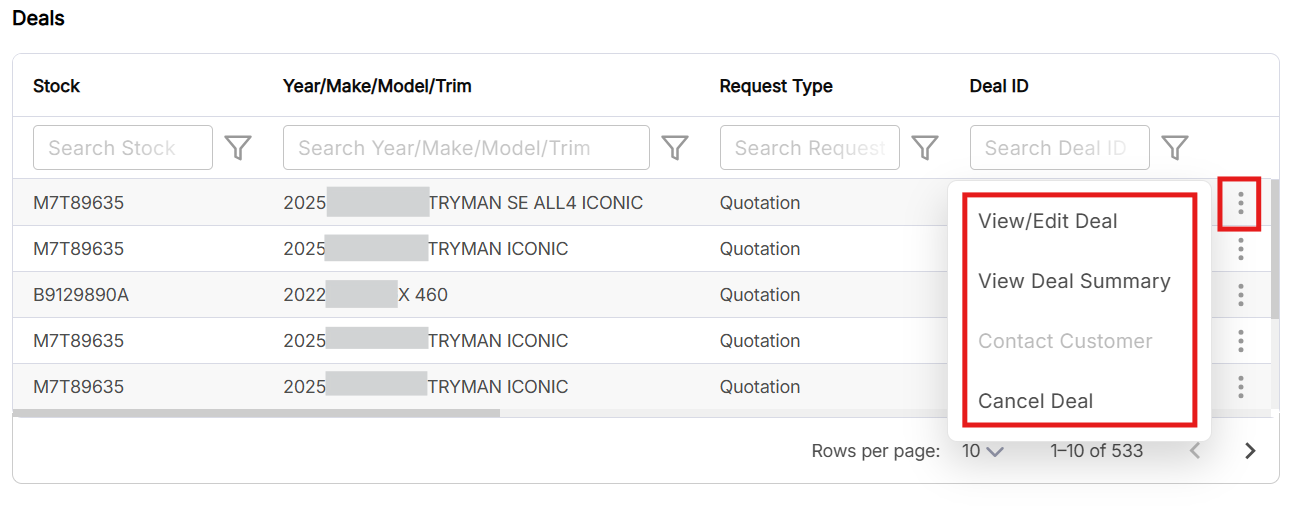Screen dimensions: 1294x506
Task: Open three-dot menu for B9129890A row
Action: click(1240, 295)
